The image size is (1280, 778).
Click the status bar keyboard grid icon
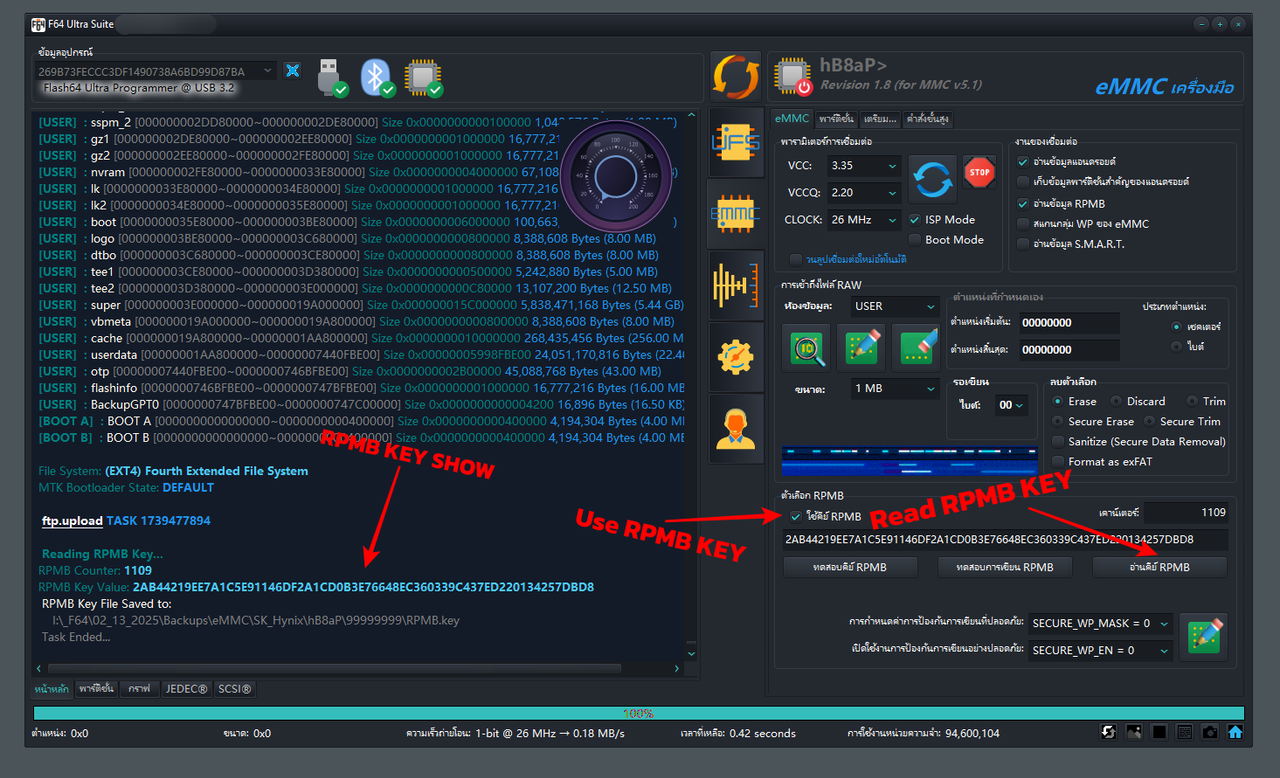click(x=1184, y=732)
